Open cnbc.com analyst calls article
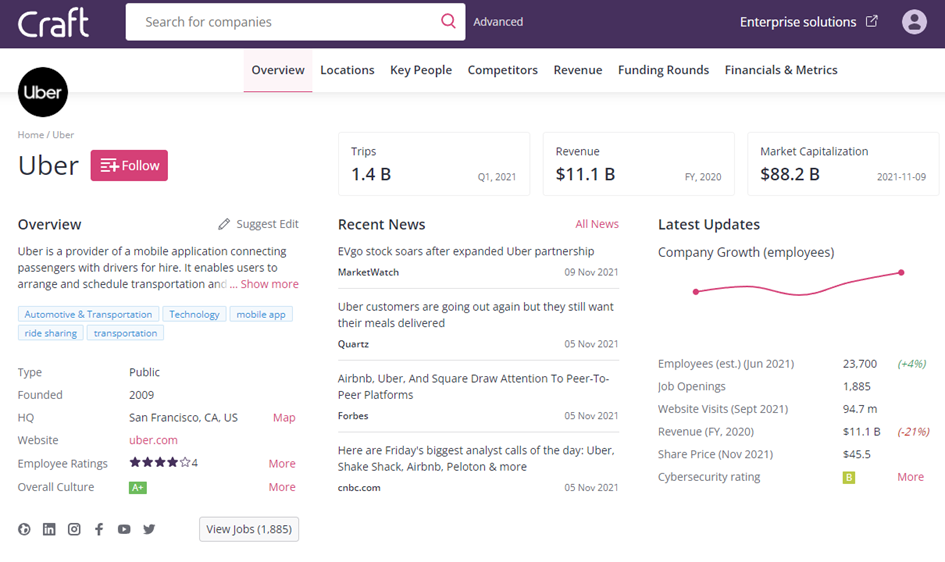Screen dimensions: 945x562 (476, 458)
